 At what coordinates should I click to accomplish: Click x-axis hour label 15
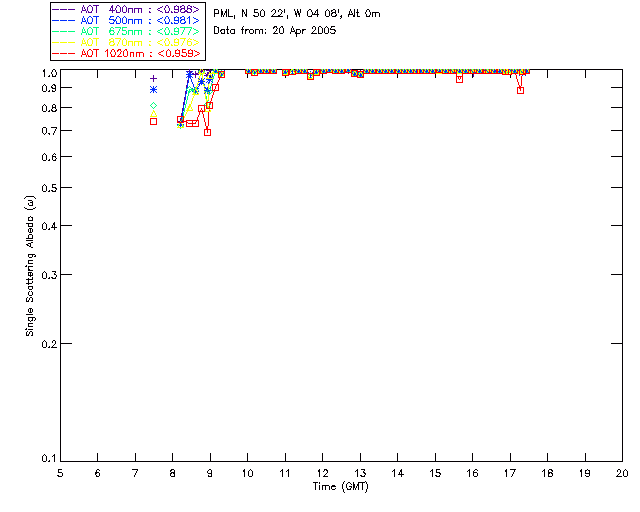pyautogui.click(x=435, y=473)
